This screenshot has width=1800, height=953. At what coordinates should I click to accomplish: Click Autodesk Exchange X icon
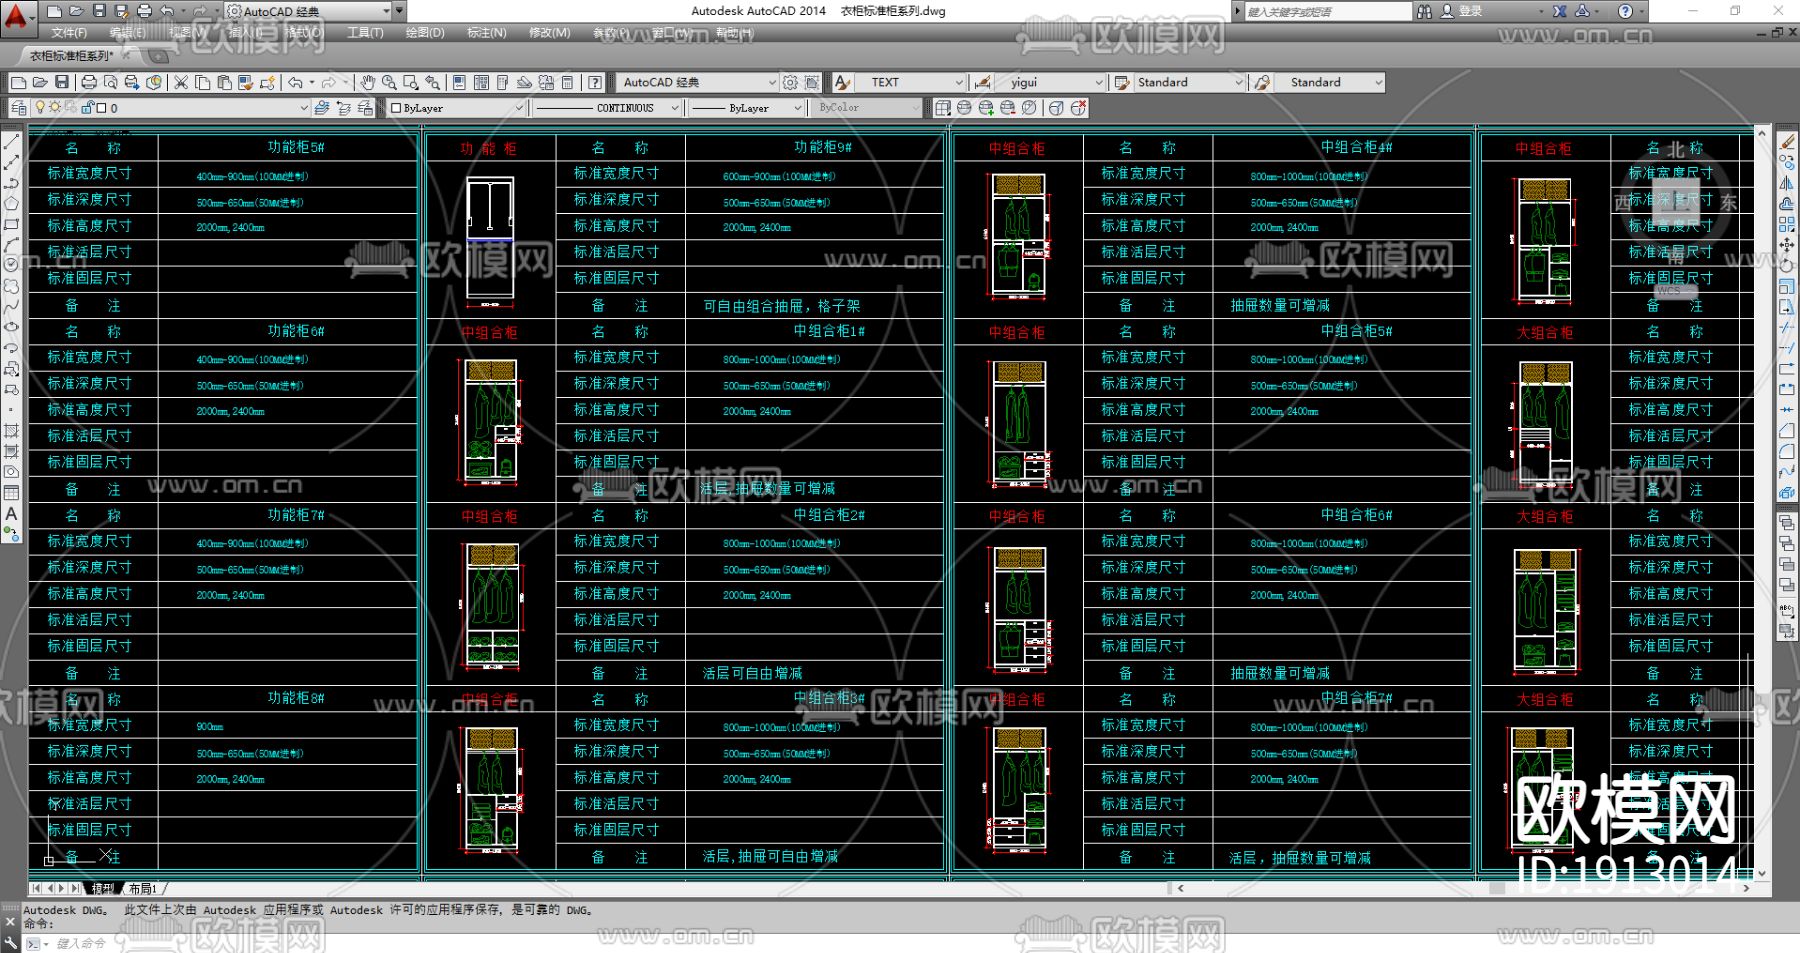[1560, 11]
